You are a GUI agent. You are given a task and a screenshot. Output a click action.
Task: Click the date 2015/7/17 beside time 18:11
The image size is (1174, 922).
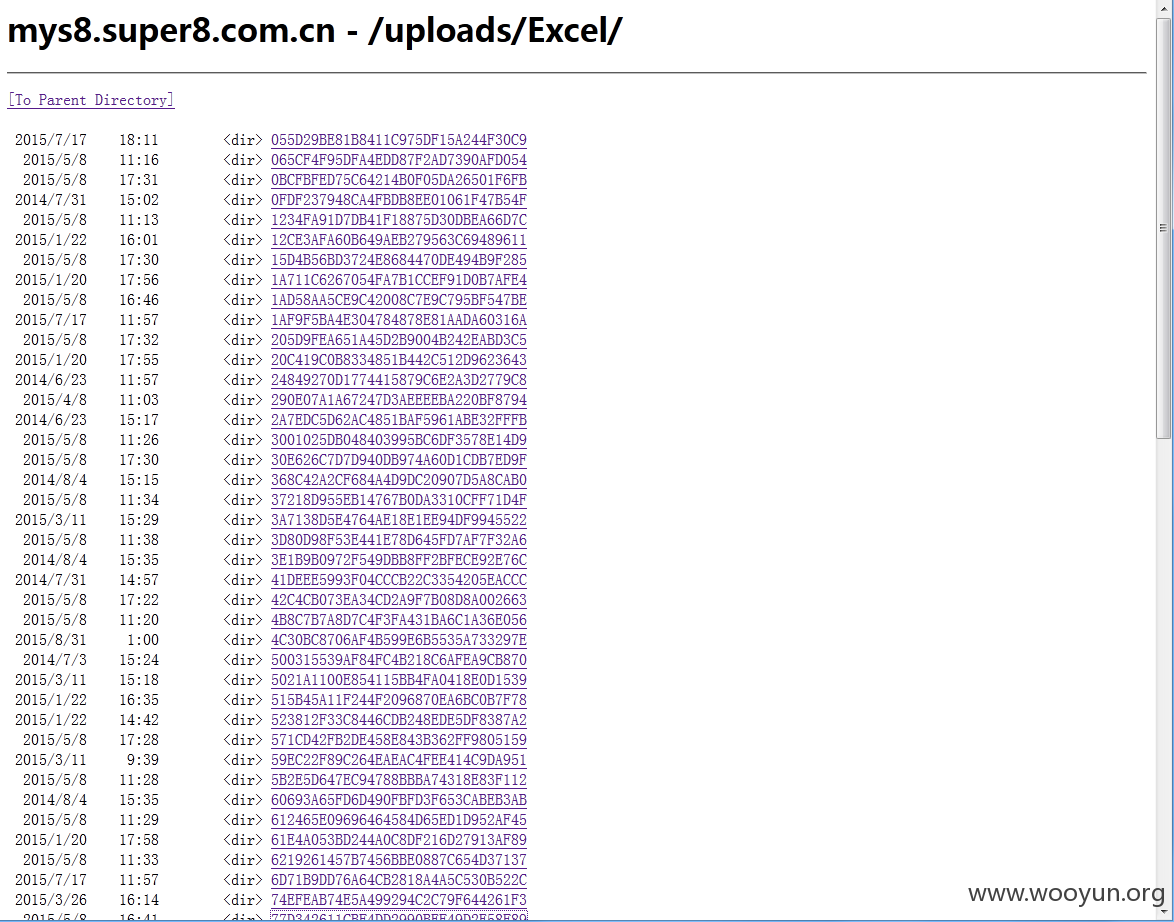click(x=51, y=140)
